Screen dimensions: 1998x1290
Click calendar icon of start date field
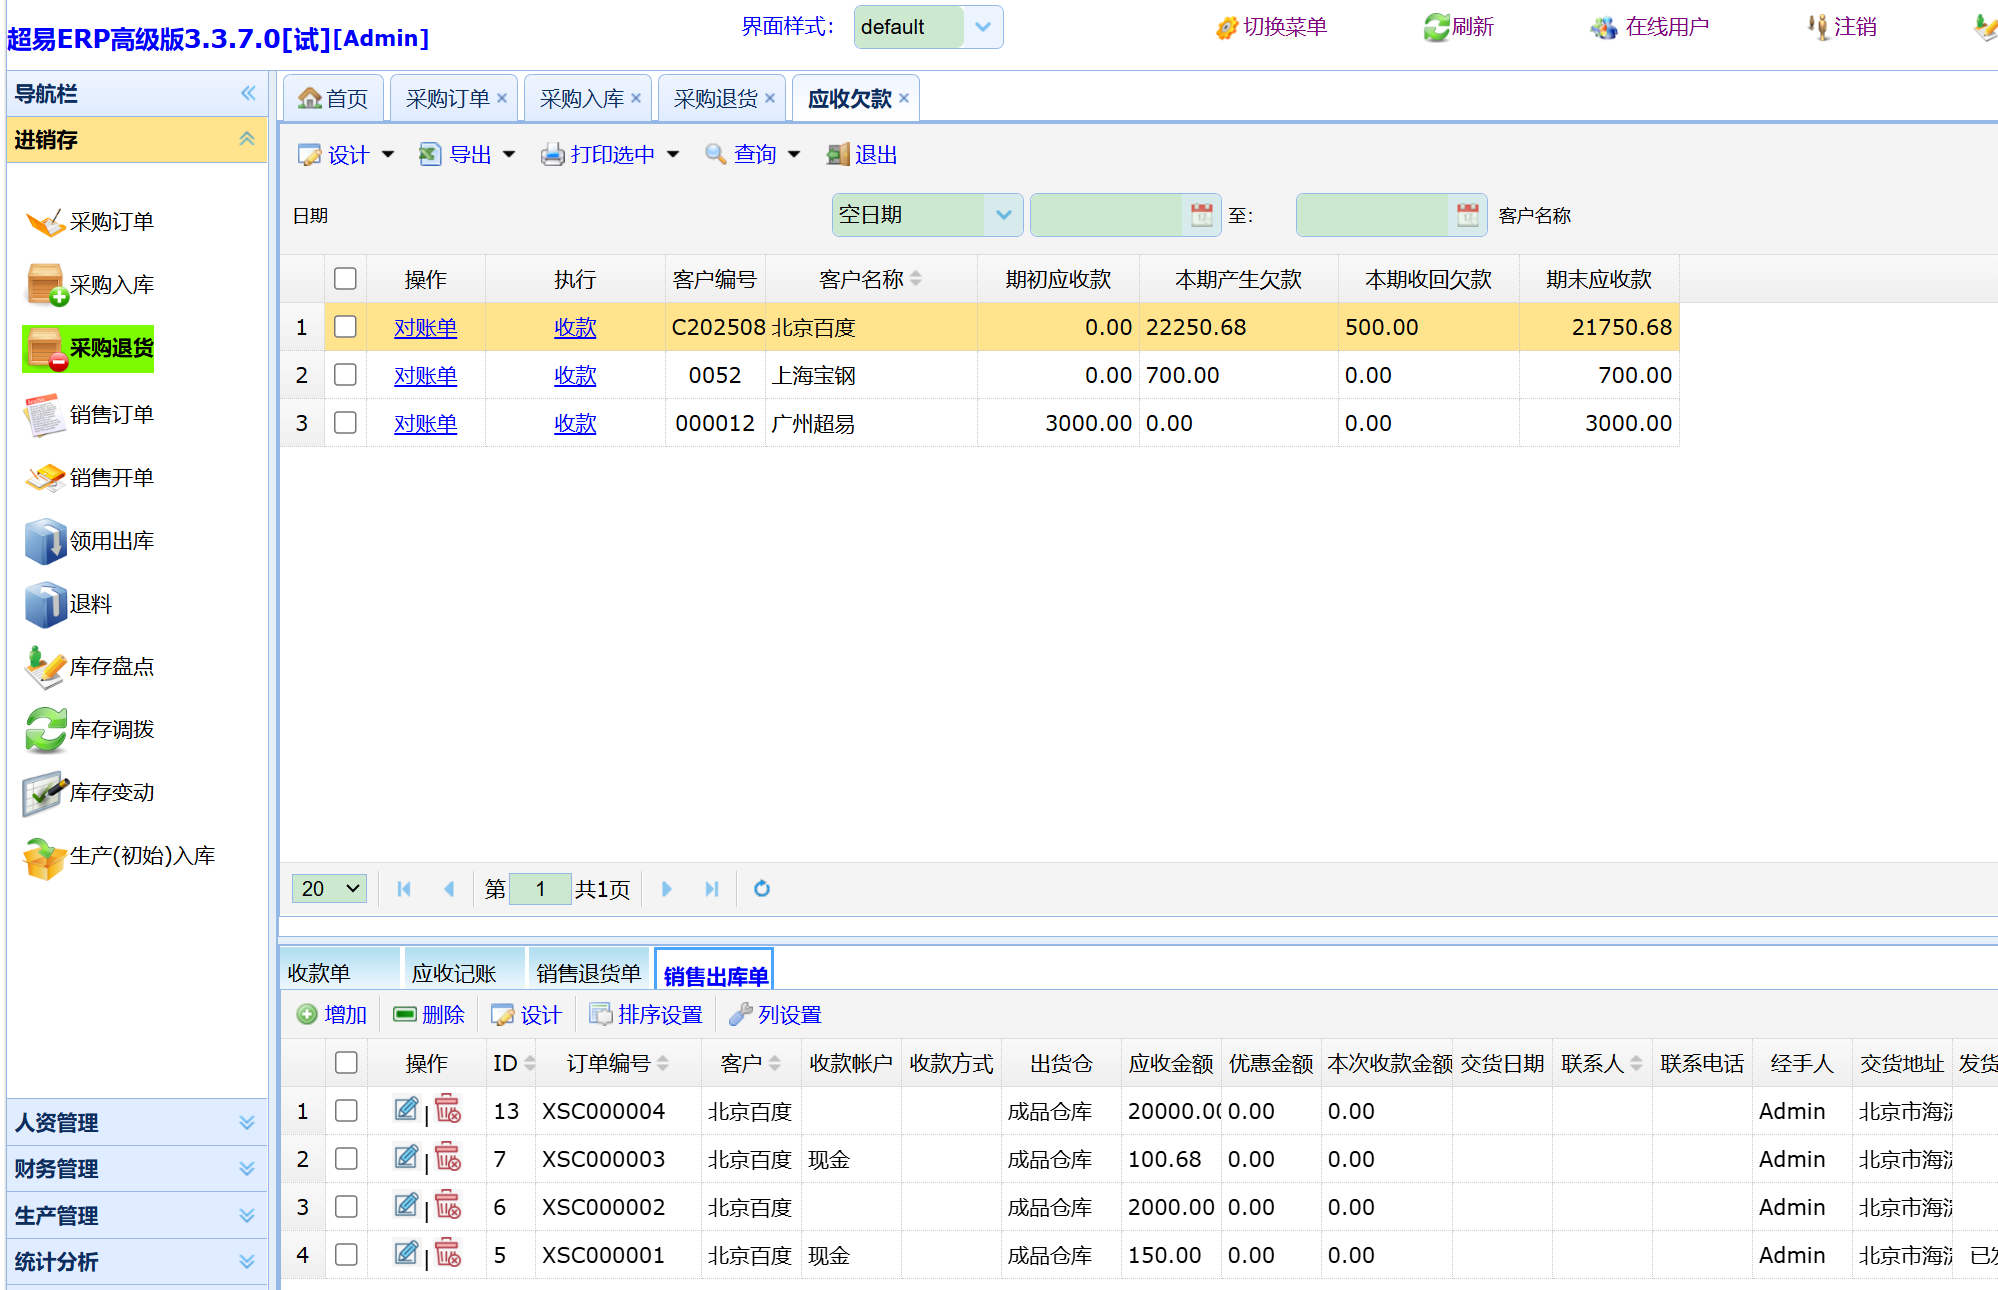pyautogui.click(x=1201, y=215)
